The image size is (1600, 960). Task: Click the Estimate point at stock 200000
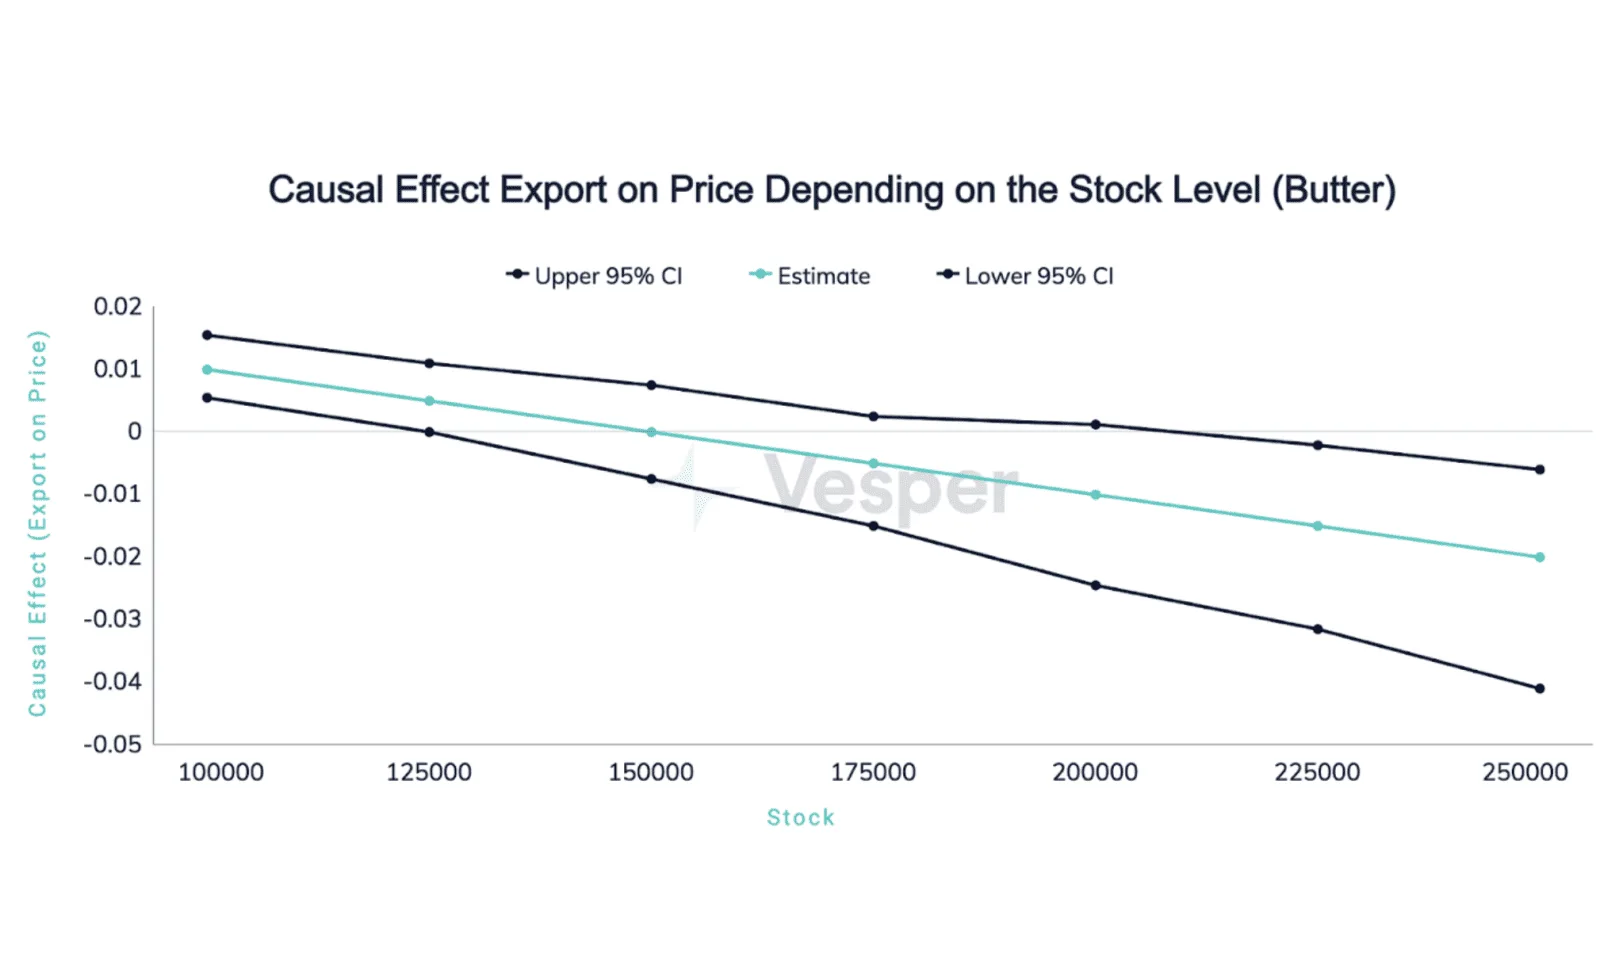coord(1095,494)
